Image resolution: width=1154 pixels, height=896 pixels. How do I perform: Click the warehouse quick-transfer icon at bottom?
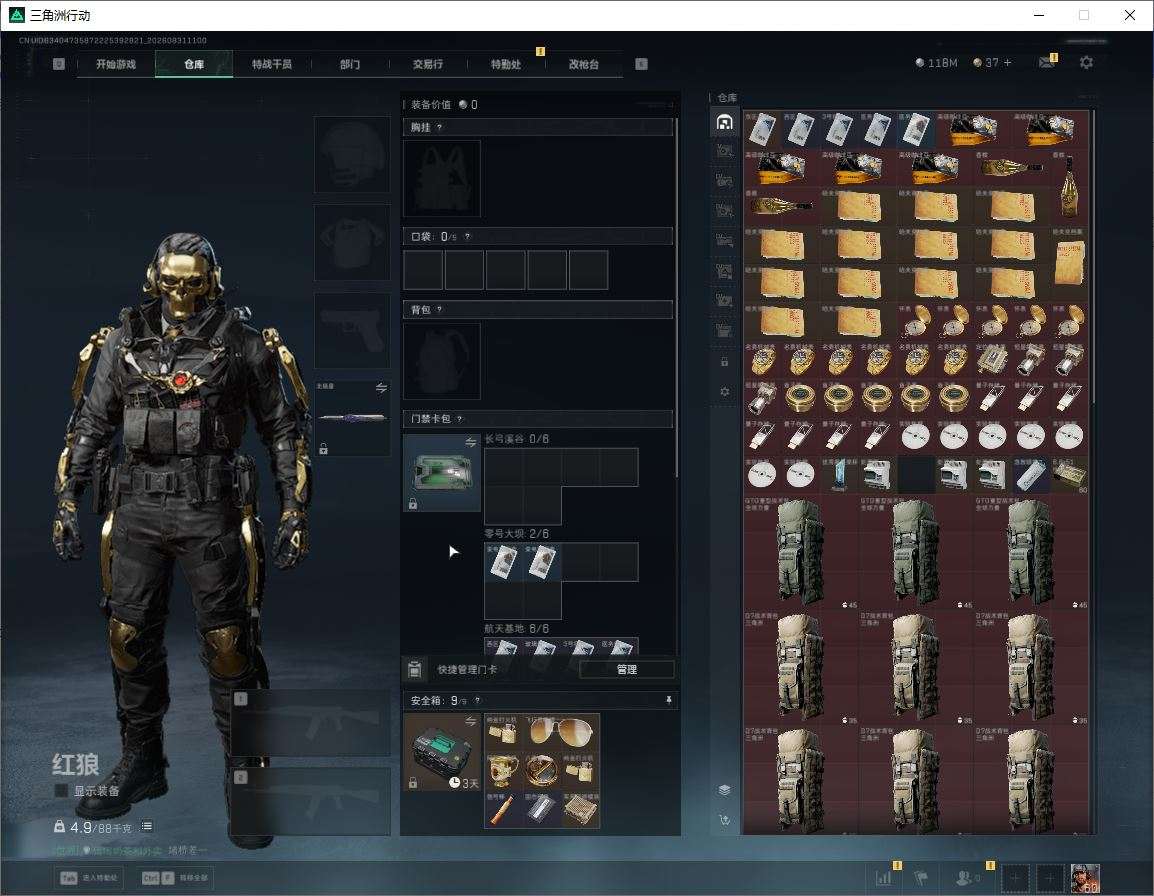pos(725,820)
